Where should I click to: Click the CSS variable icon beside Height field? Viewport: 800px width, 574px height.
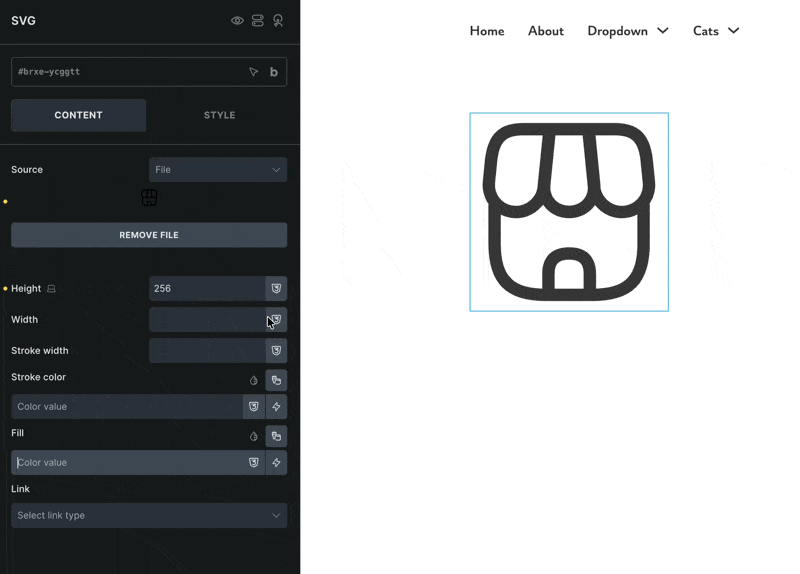point(276,288)
